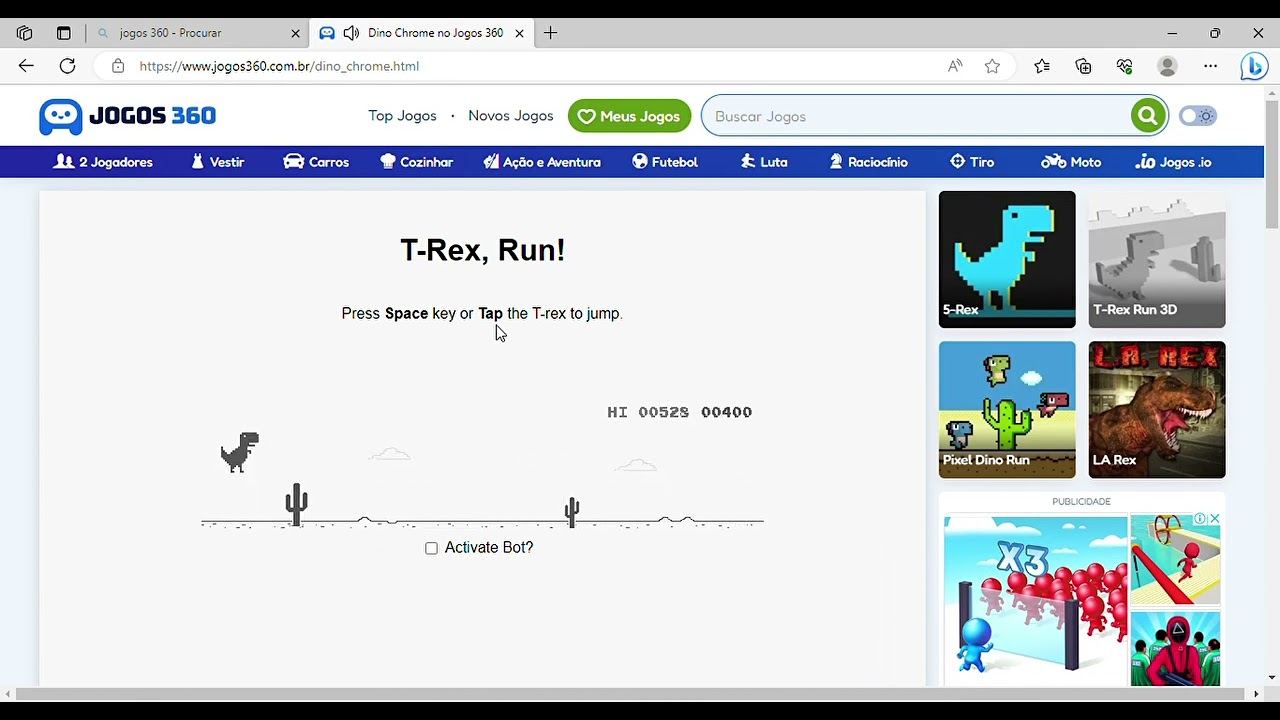The image size is (1280, 720).
Task: Open the LA Rex game thumbnail
Action: click(x=1157, y=410)
